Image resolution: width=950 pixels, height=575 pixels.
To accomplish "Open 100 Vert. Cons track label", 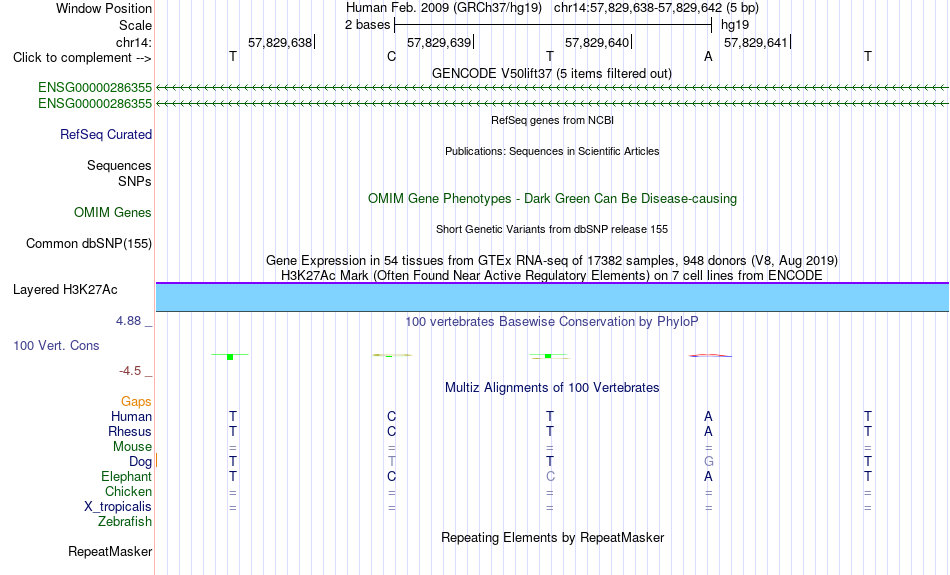I will (x=56, y=345).
